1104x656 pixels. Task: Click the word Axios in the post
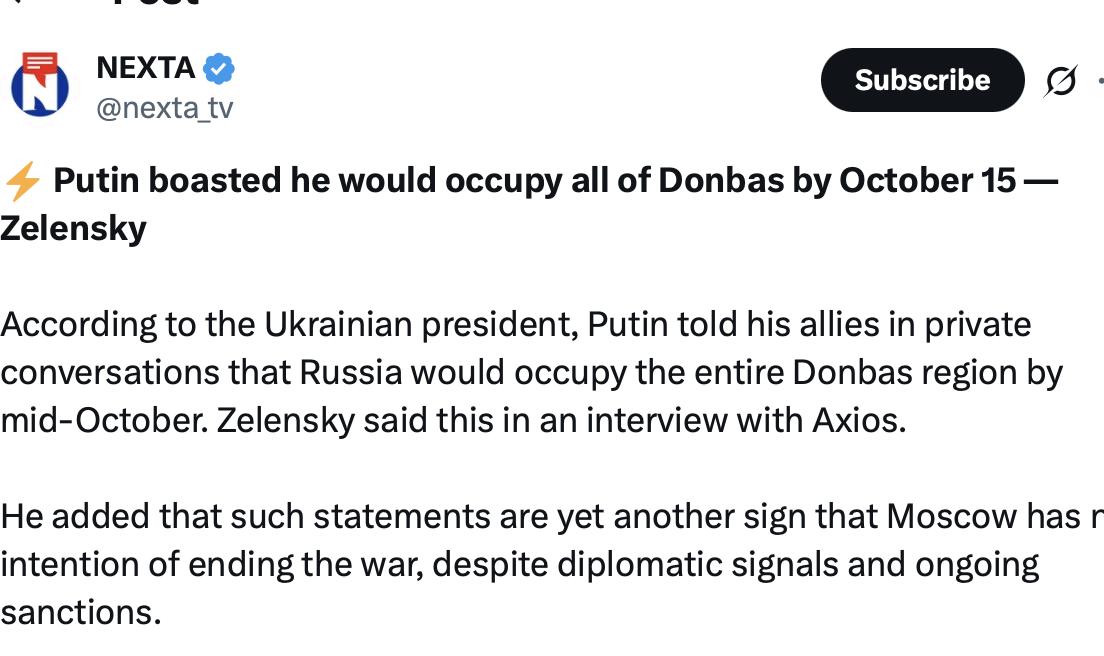859,421
